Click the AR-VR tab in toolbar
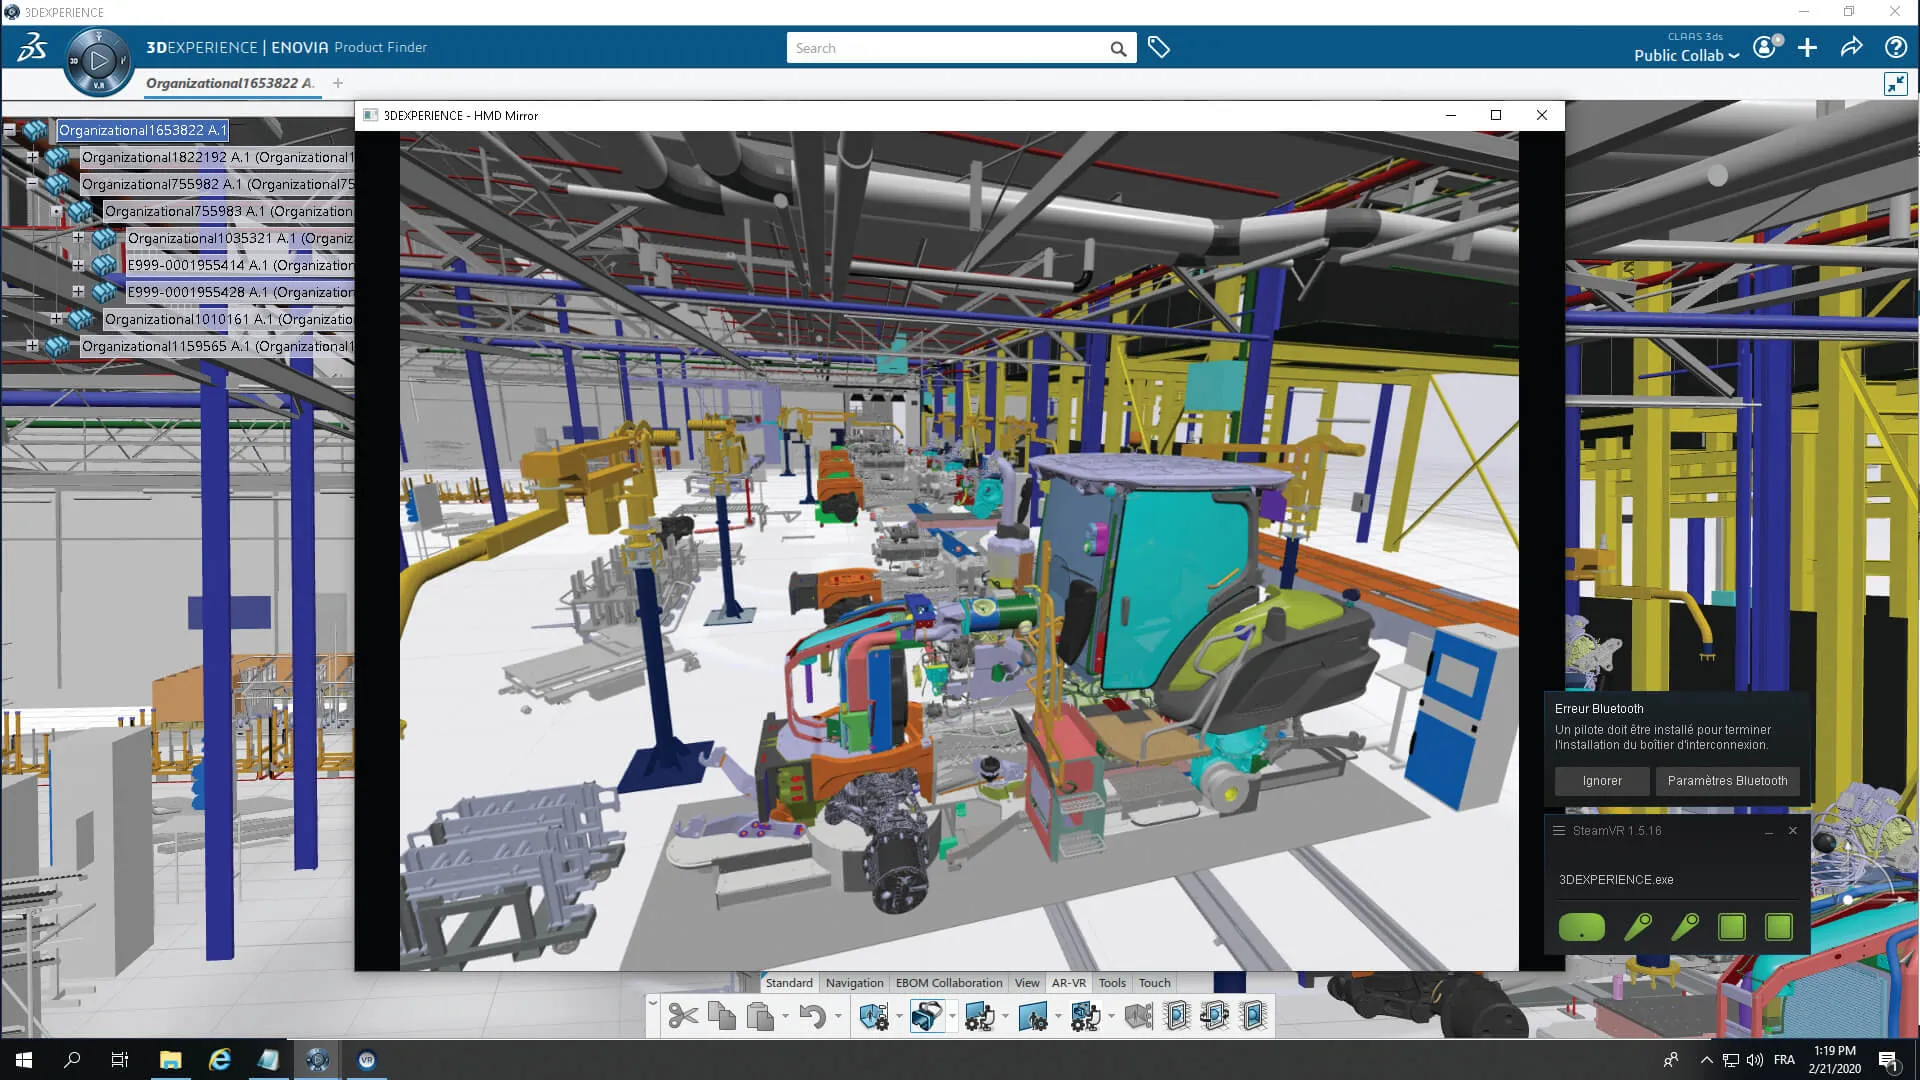 coord(1067,982)
